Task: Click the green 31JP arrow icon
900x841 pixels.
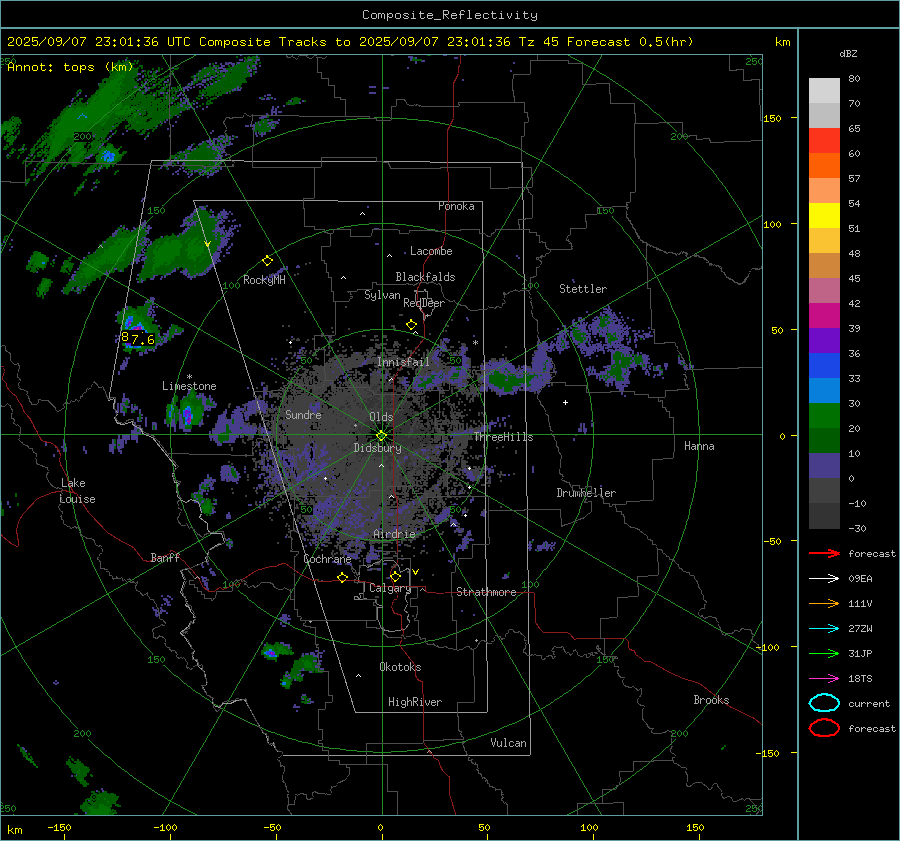Action: [x=824, y=653]
